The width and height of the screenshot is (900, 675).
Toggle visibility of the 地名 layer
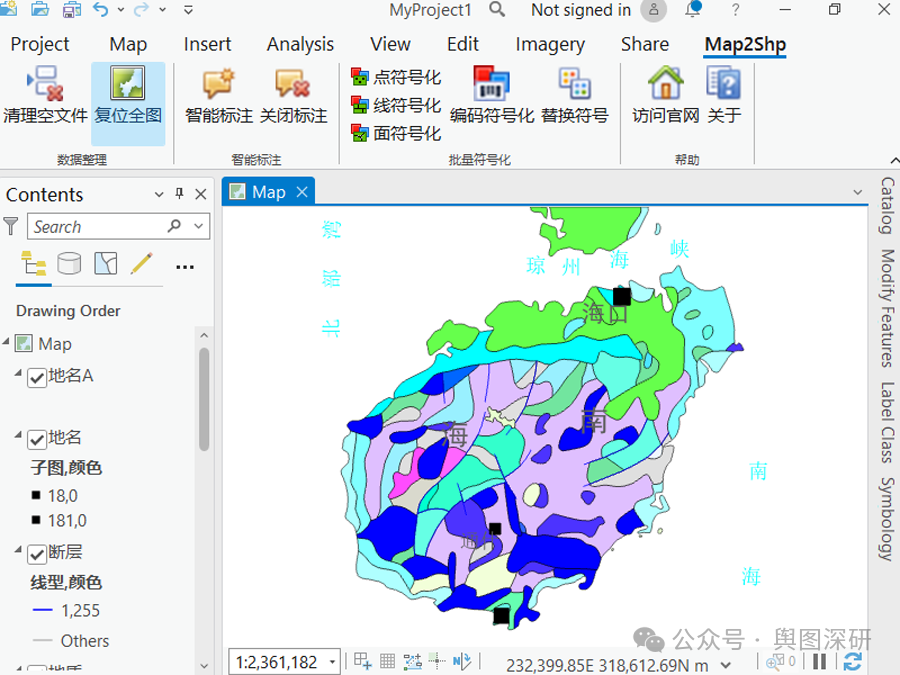[x=37, y=440]
